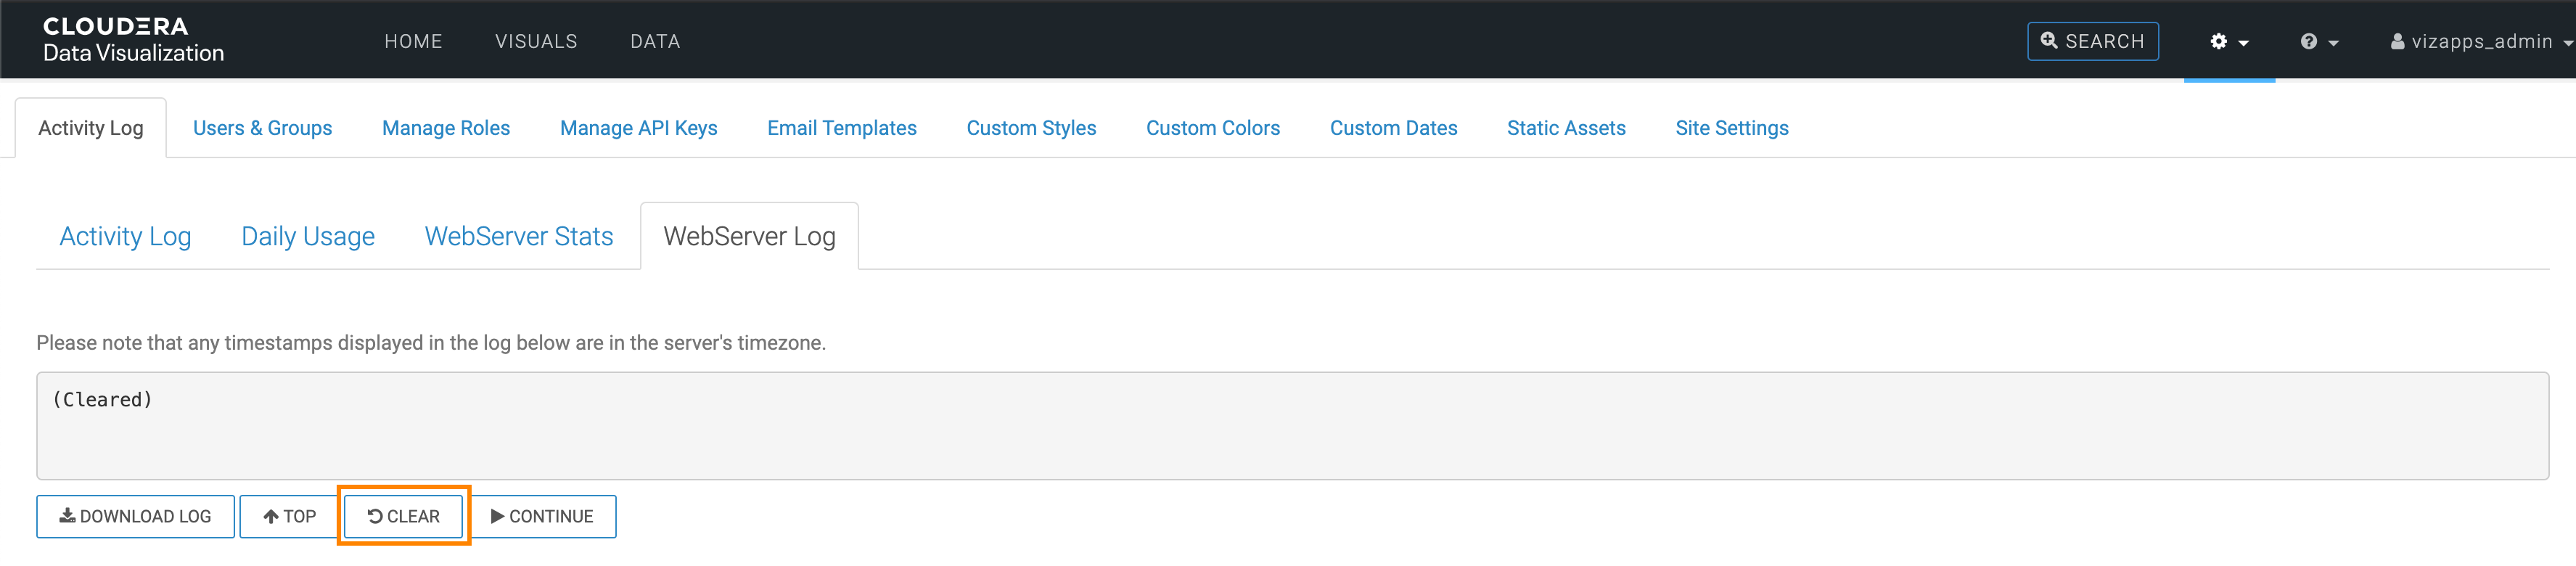Jump to top of the log

point(289,516)
